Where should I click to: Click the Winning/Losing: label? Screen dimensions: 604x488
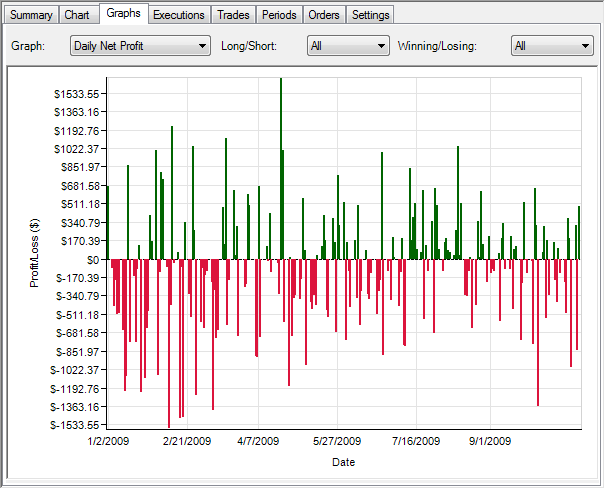click(438, 46)
